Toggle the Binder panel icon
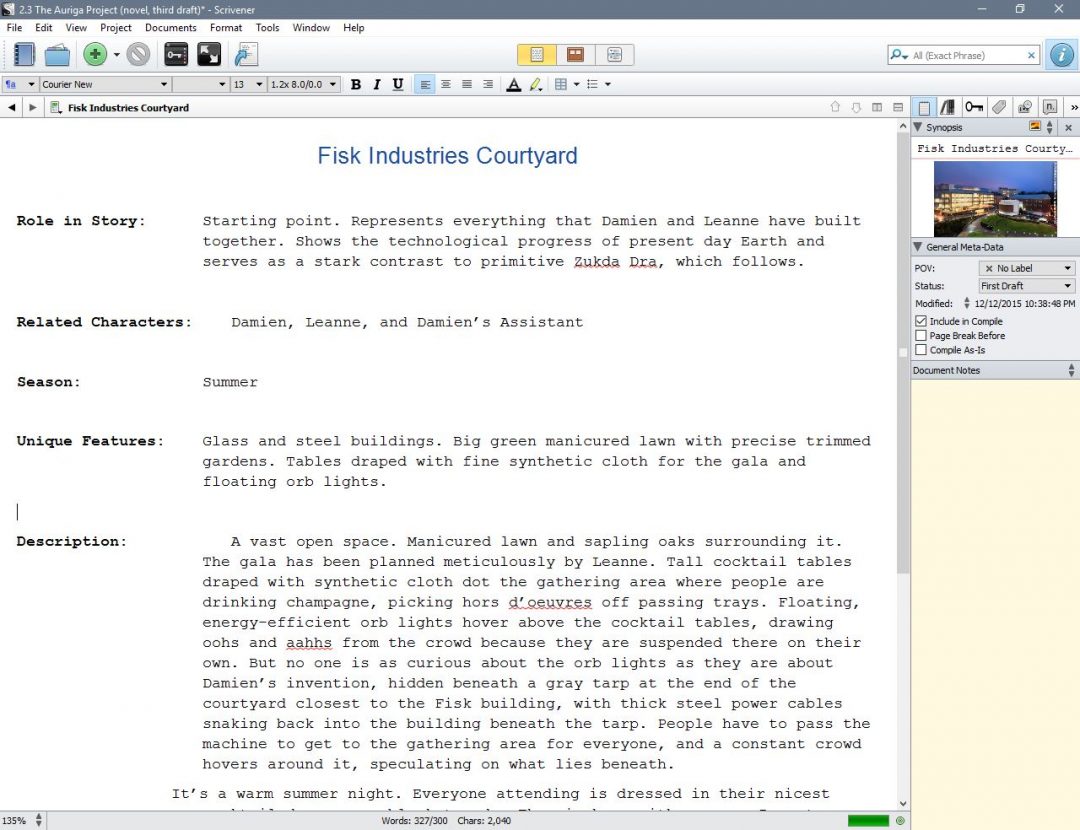The image size is (1080, 830). [x=23, y=54]
